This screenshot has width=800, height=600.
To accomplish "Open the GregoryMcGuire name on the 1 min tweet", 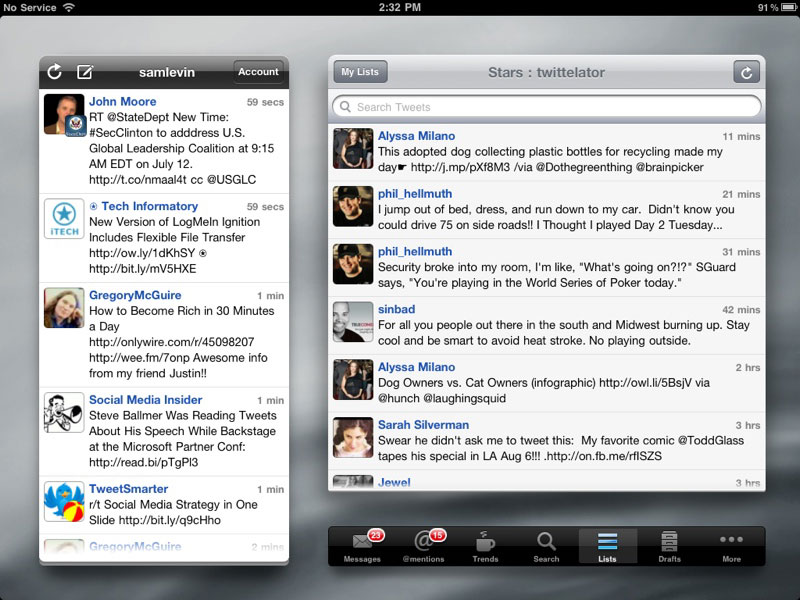I will (x=135, y=295).
